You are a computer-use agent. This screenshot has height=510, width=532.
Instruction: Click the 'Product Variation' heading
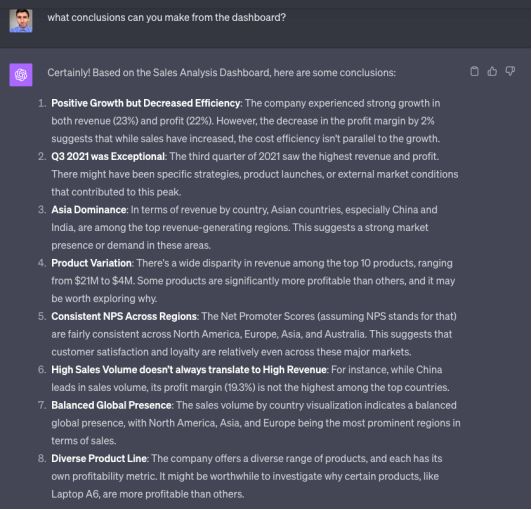pyautogui.click(x=91, y=263)
